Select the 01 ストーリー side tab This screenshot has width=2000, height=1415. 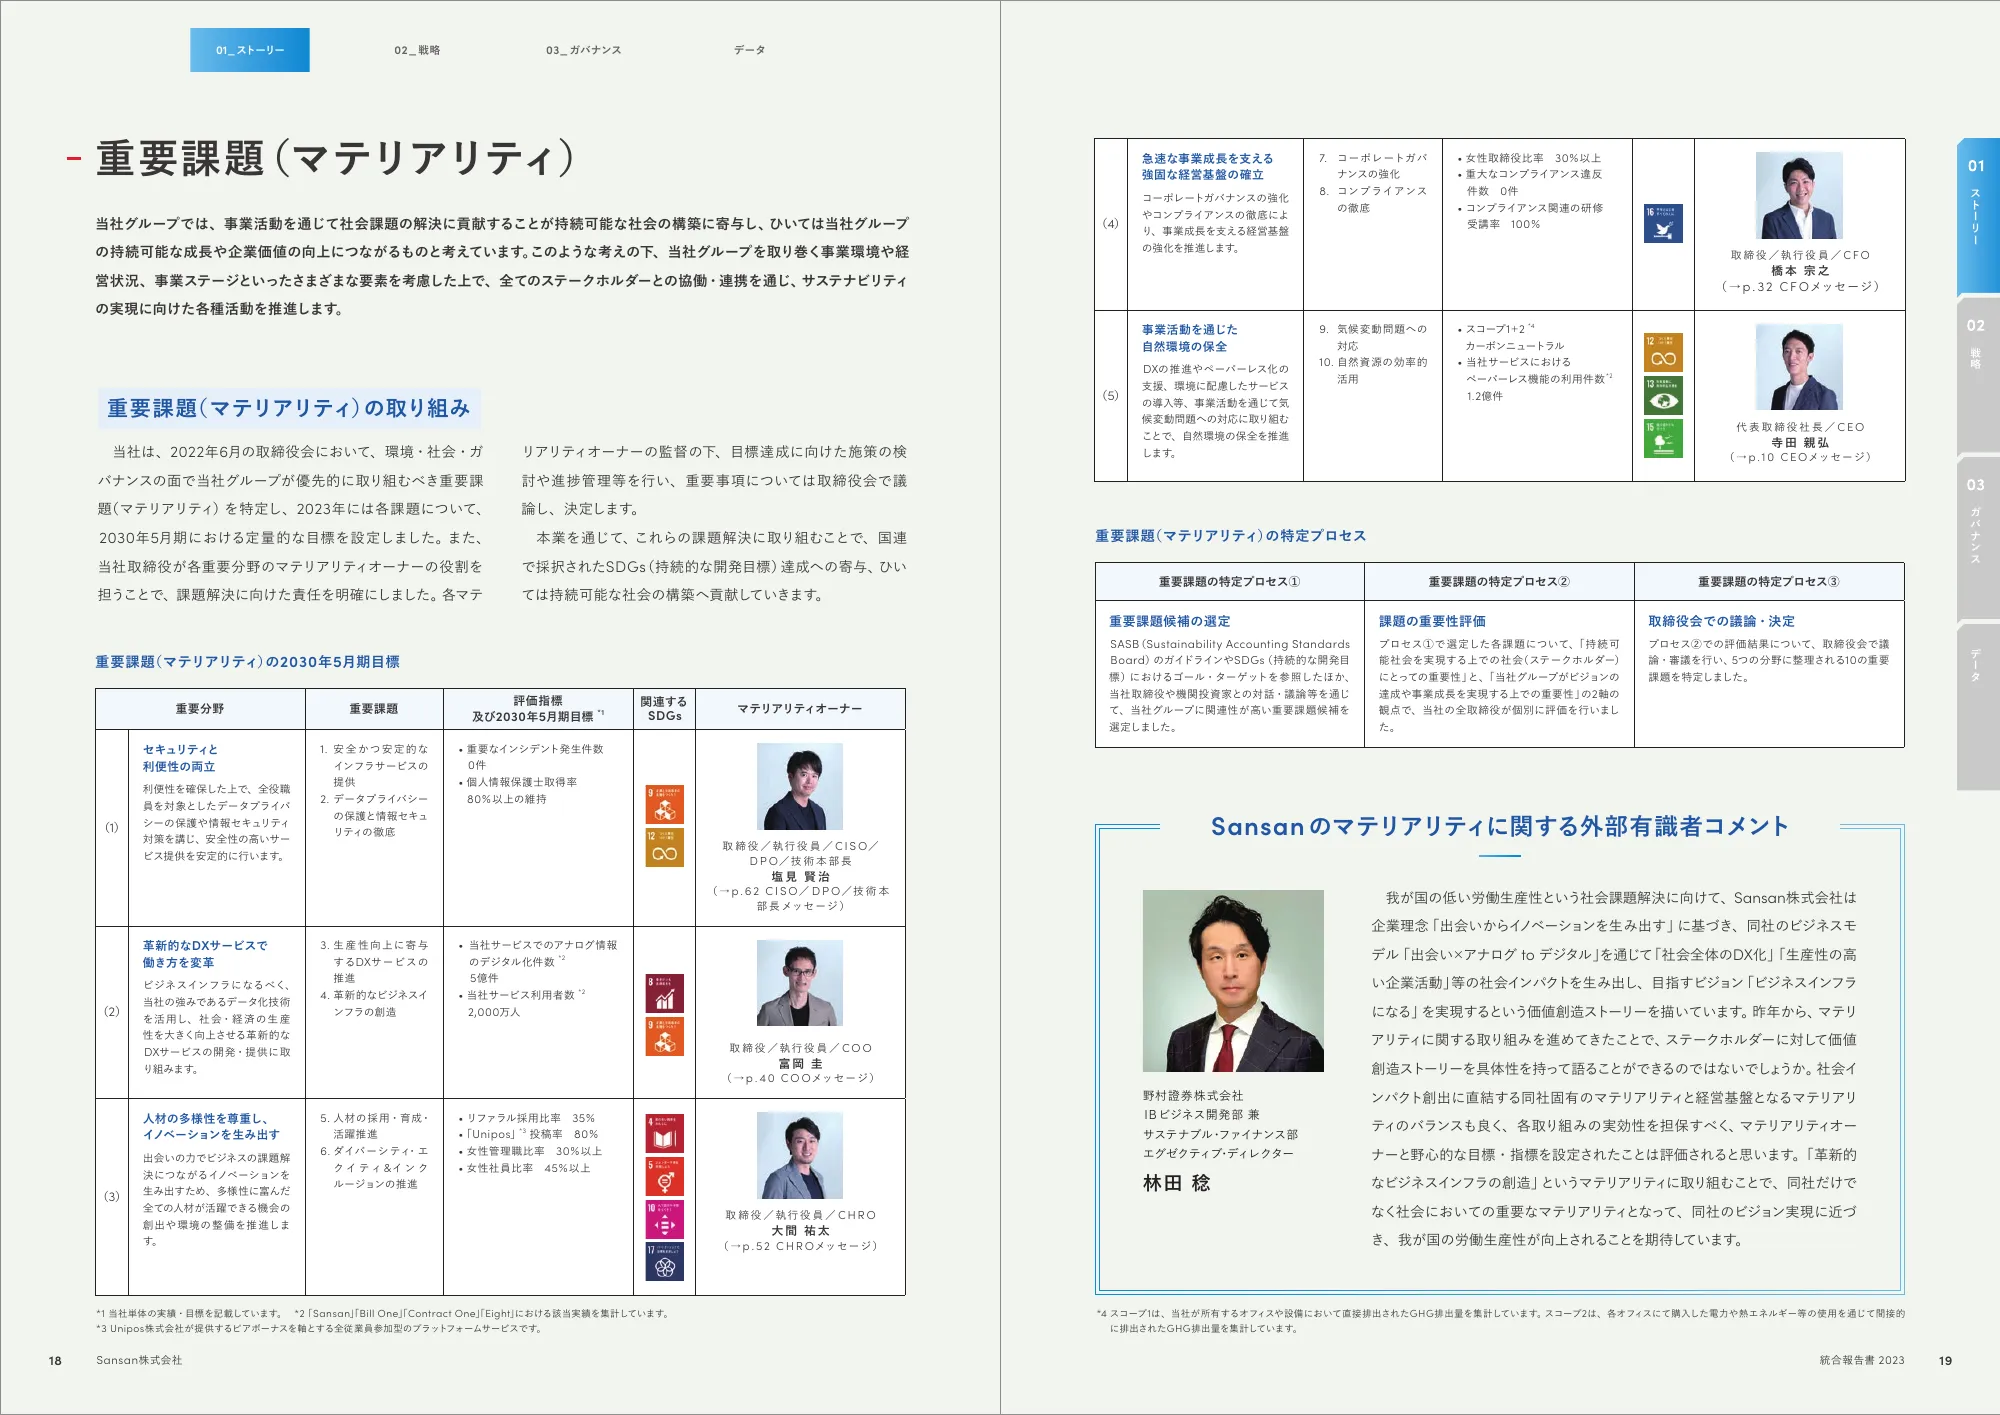(x=1977, y=215)
